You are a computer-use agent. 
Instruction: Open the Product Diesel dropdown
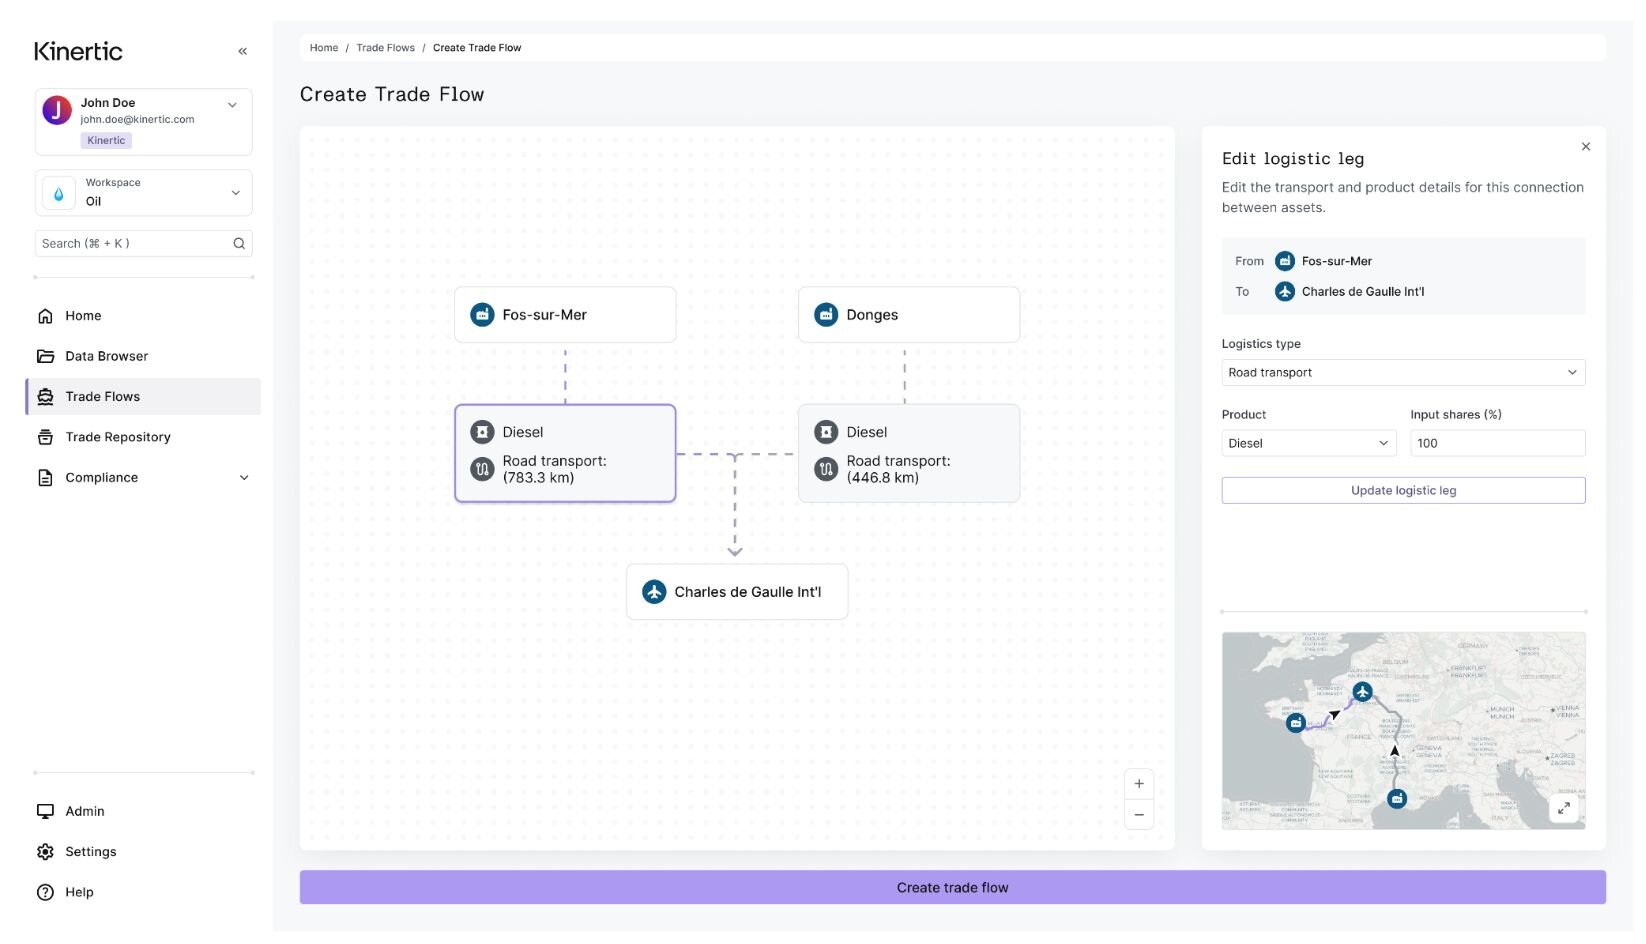coord(1309,443)
